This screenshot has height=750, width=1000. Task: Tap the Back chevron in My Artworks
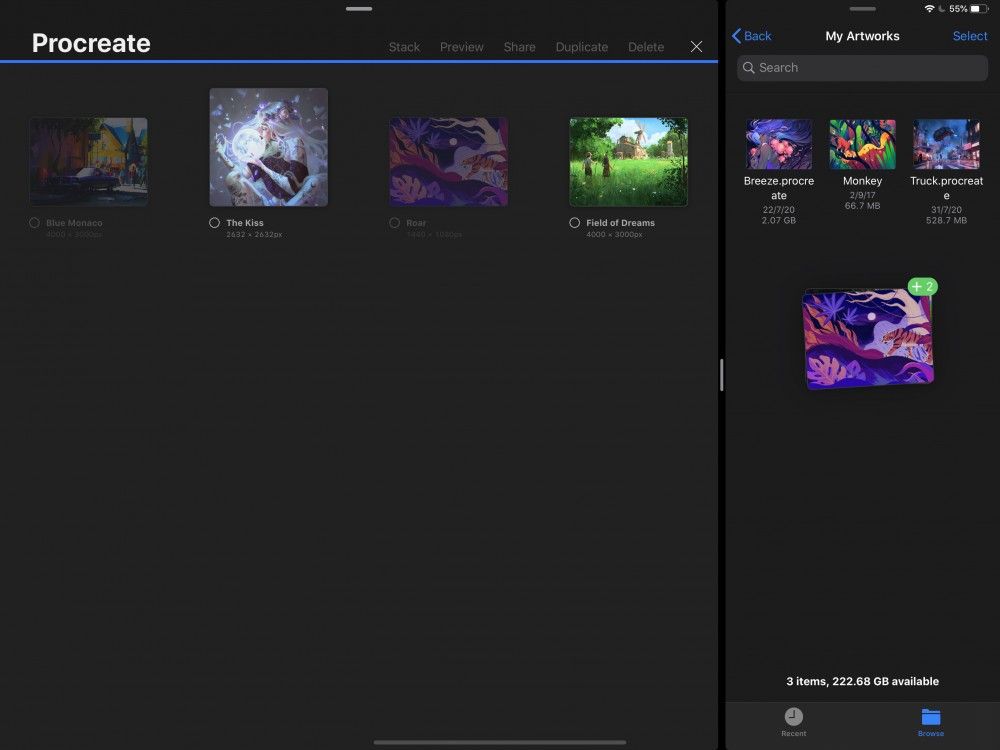[740, 36]
